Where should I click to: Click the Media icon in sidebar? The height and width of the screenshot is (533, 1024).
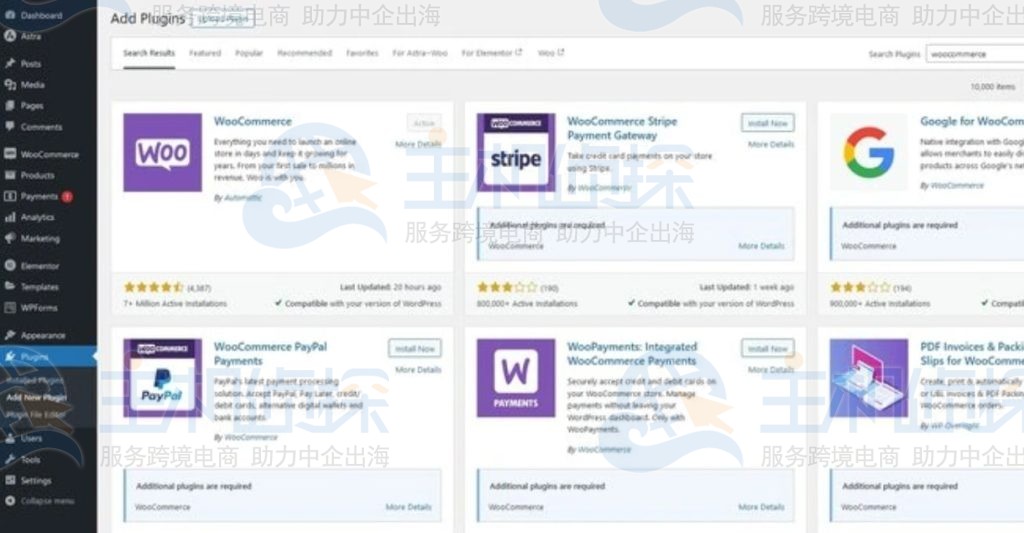[10, 84]
